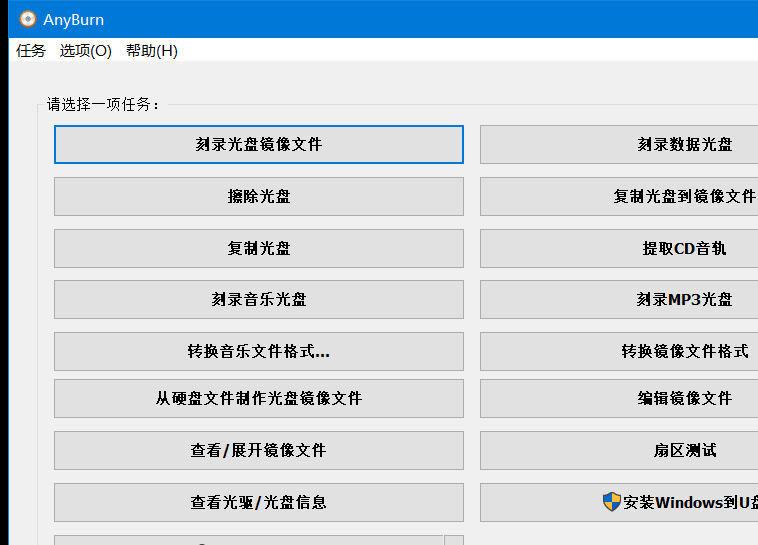Image resolution: width=758 pixels, height=545 pixels.
Task: Select 转换镜像文件格式 button
Action: click(619, 352)
